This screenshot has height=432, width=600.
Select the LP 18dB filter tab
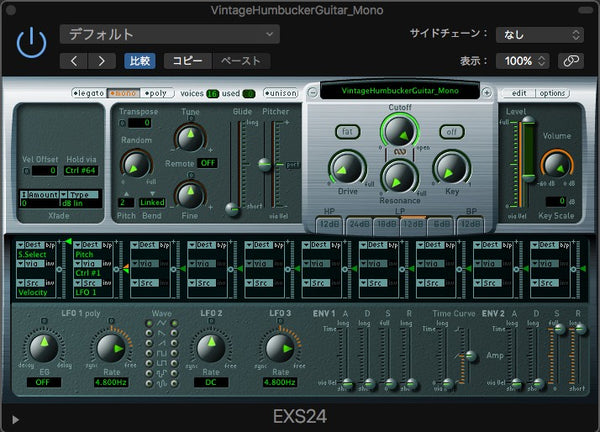(386, 225)
